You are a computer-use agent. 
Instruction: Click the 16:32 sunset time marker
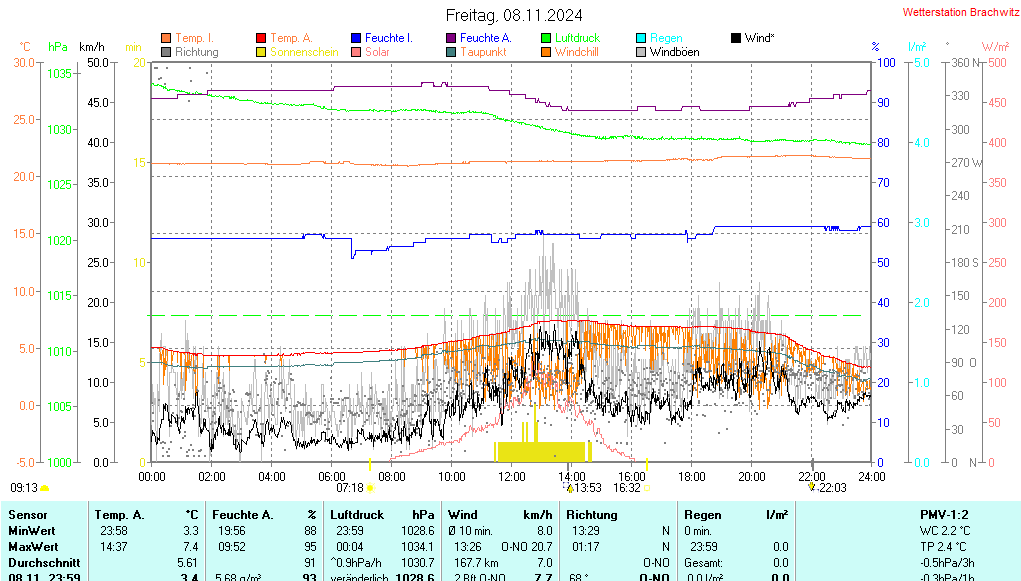(627, 488)
